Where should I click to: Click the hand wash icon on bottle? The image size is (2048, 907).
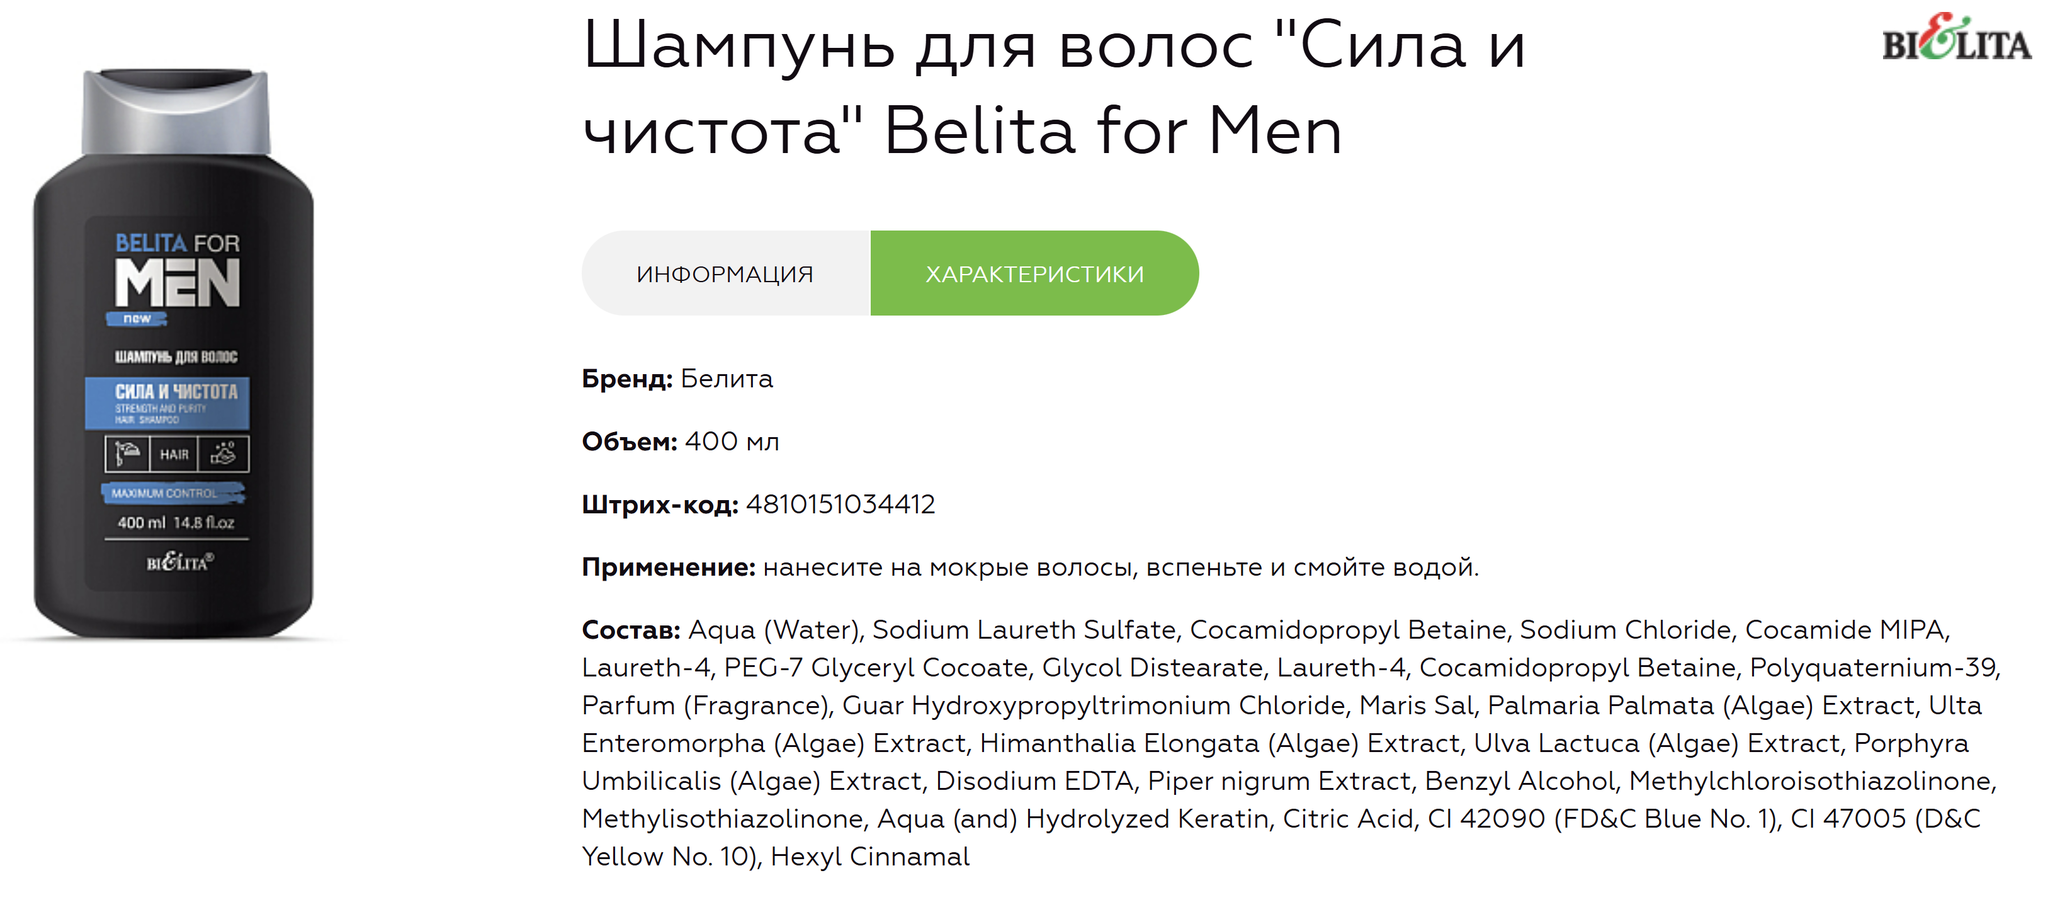click(x=223, y=454)
